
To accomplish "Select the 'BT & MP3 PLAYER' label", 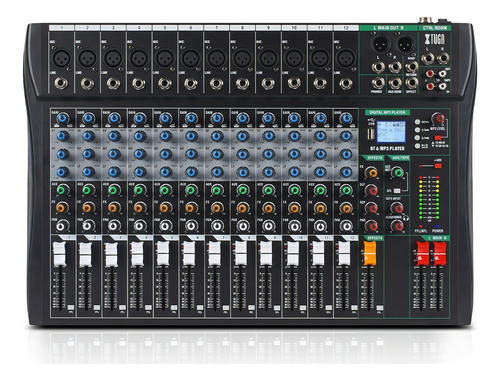I will coord(387,148).
